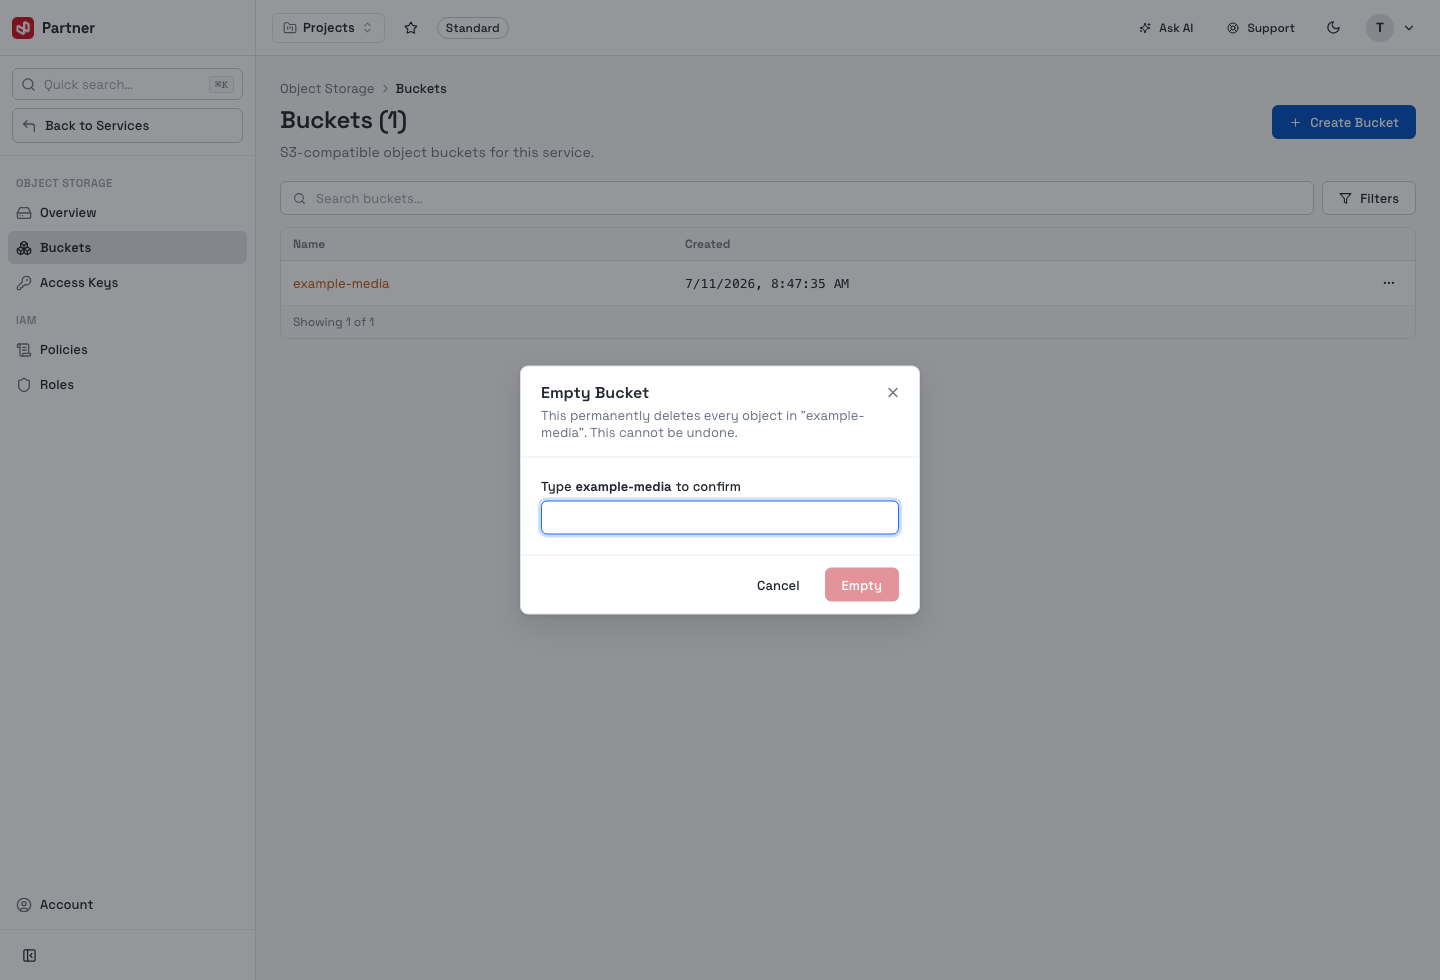1440x980 pixels.
Task: Open example-media bucket link
Action: [x=341, y=284]
